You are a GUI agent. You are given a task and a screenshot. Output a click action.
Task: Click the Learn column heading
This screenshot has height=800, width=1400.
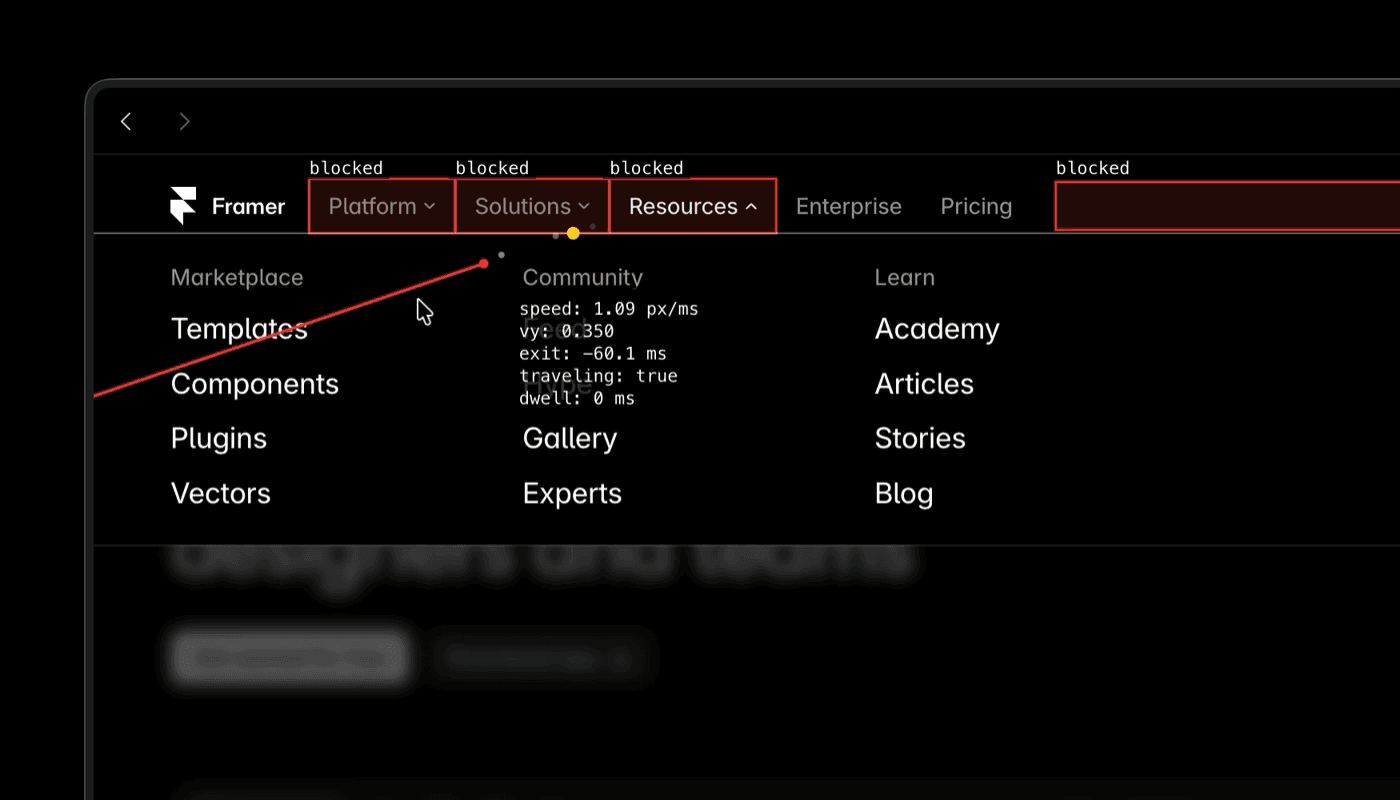(905, 277)
